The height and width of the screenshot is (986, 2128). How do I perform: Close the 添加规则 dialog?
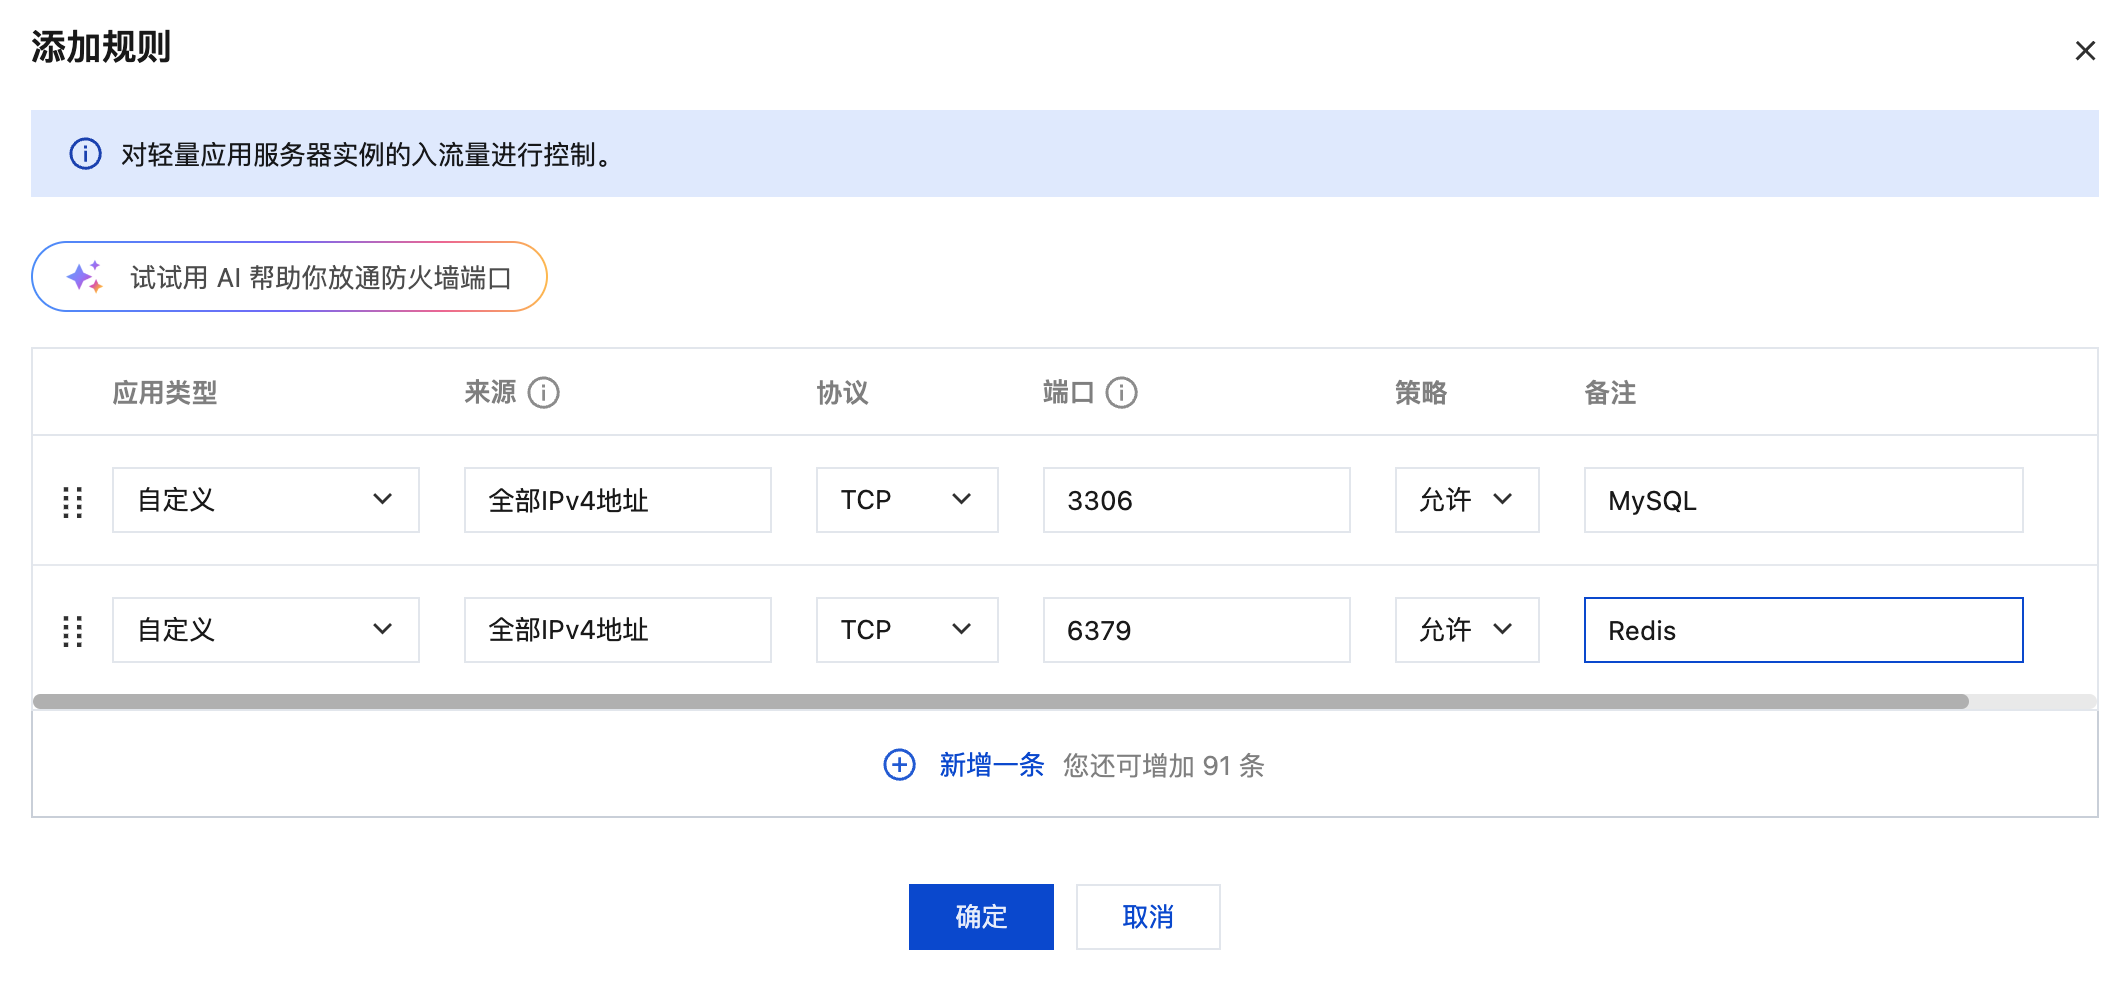(2084, 51)
